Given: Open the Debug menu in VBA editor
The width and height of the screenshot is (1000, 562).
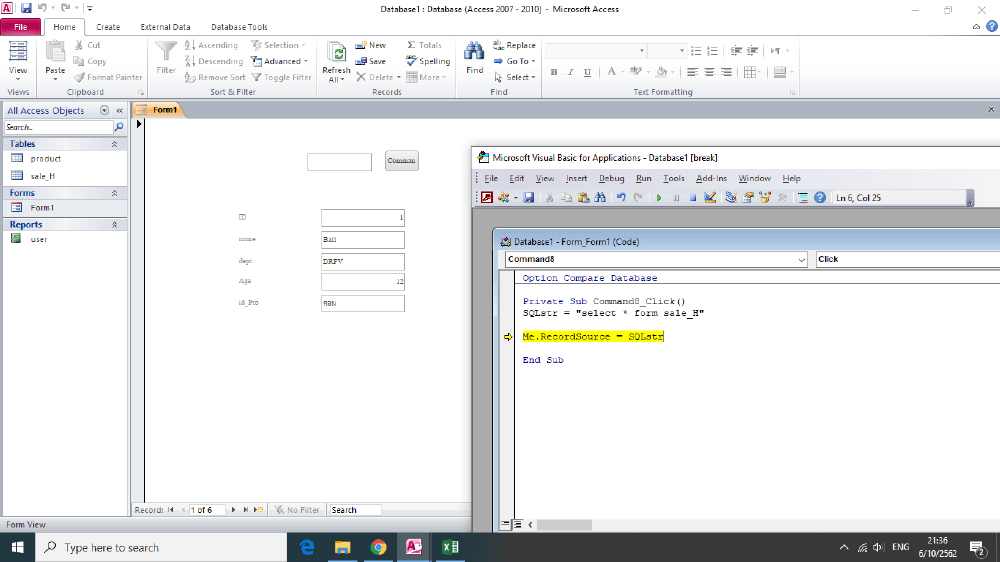Looking at the screenshot, I should 611,179.
